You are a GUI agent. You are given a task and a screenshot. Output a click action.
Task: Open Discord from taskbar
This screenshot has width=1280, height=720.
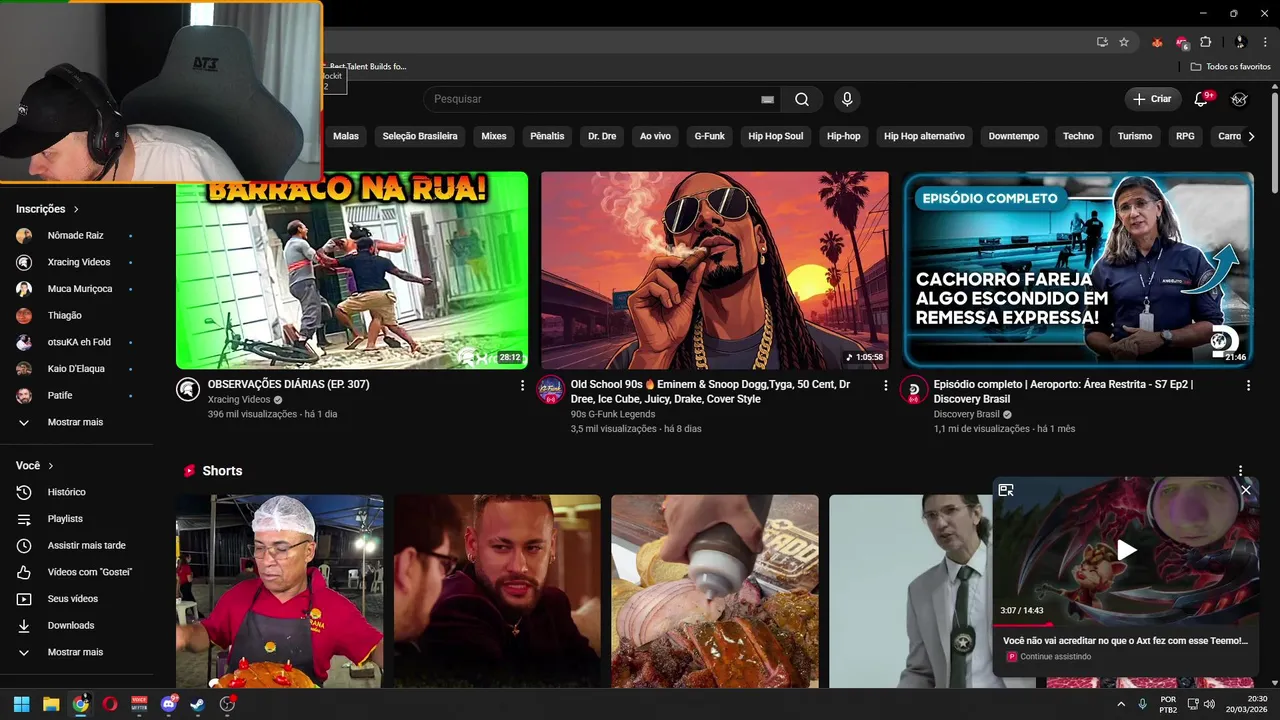point(169,704)
